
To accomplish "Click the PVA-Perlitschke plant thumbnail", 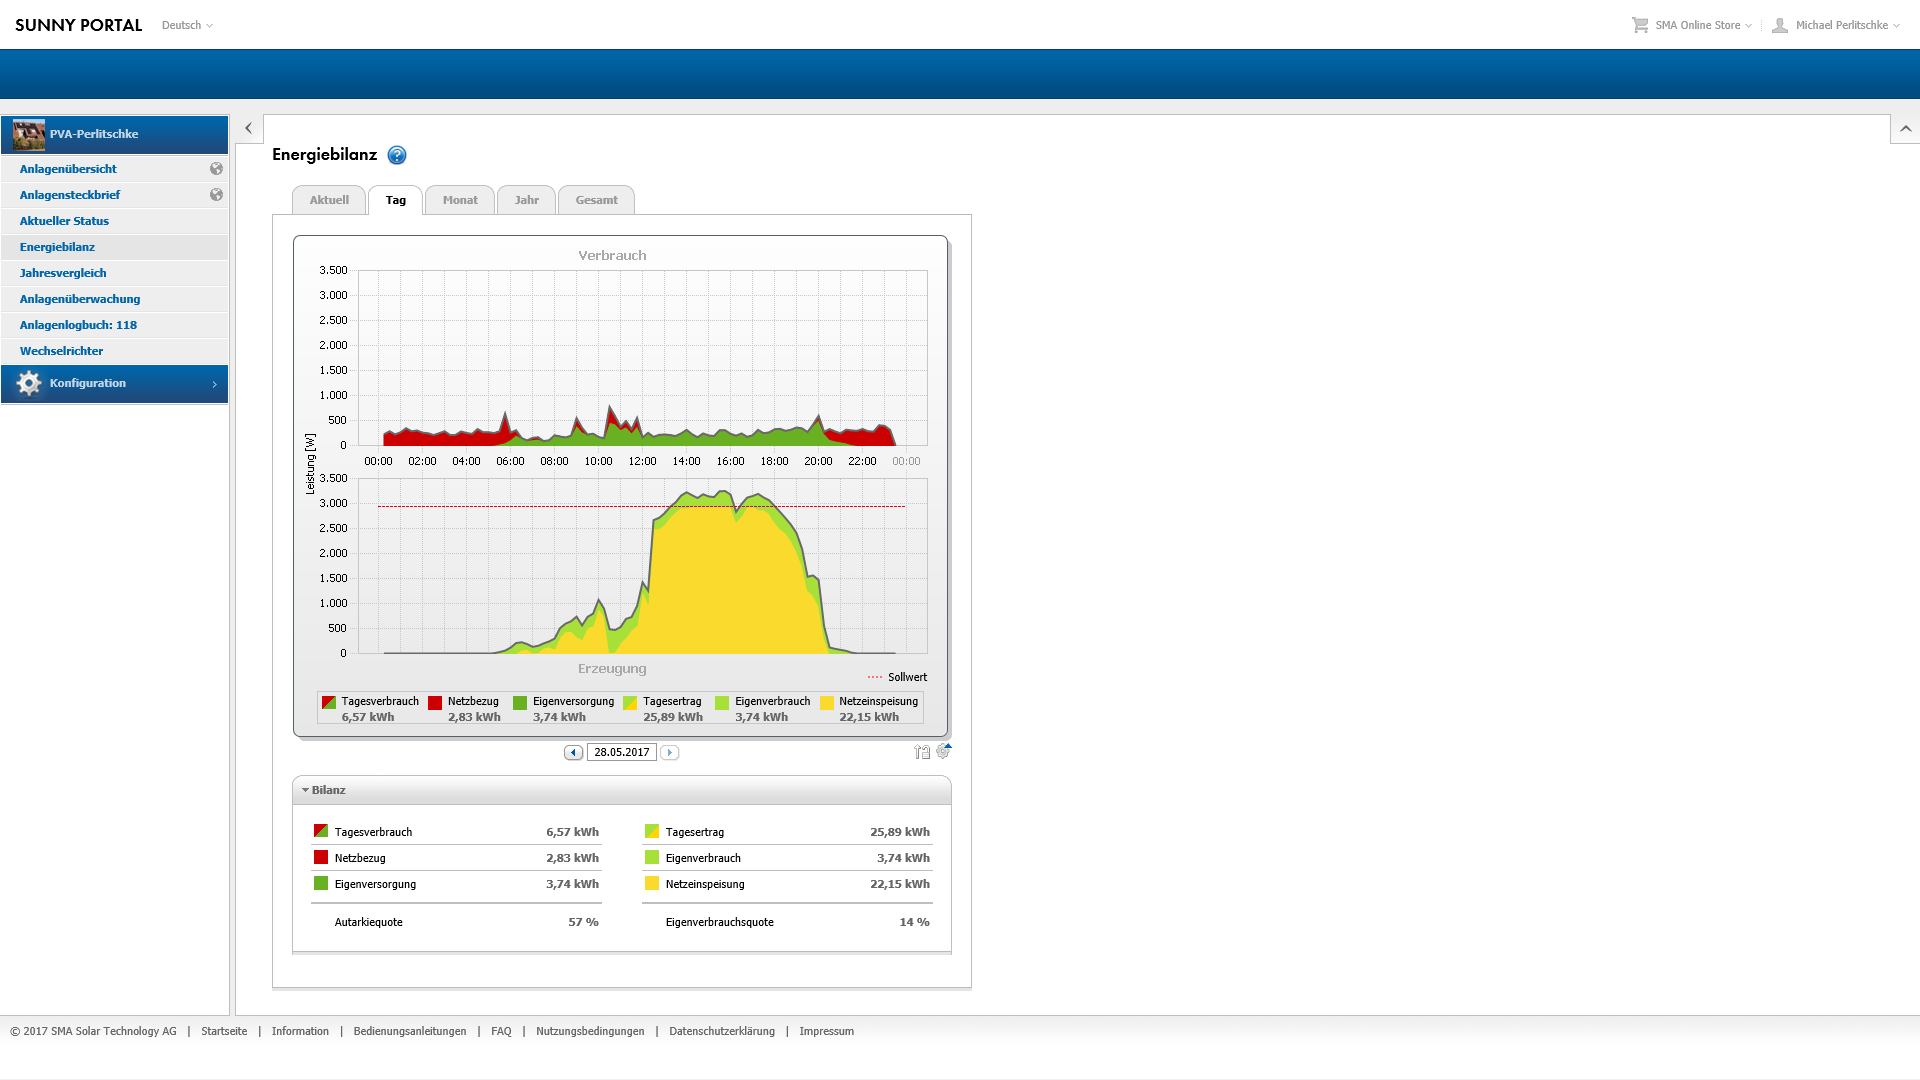I will pyautogui.click(x=29, y=134).
